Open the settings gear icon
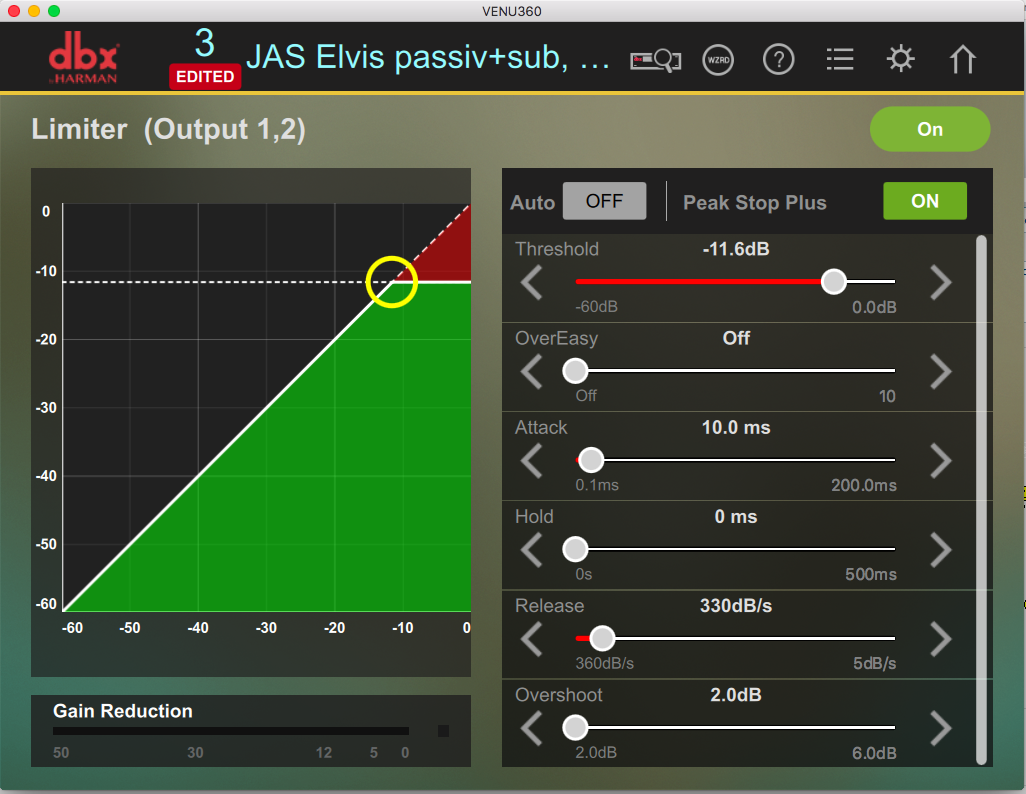The width and height of the screenshot is (1026, 794). tap(901, 59)
